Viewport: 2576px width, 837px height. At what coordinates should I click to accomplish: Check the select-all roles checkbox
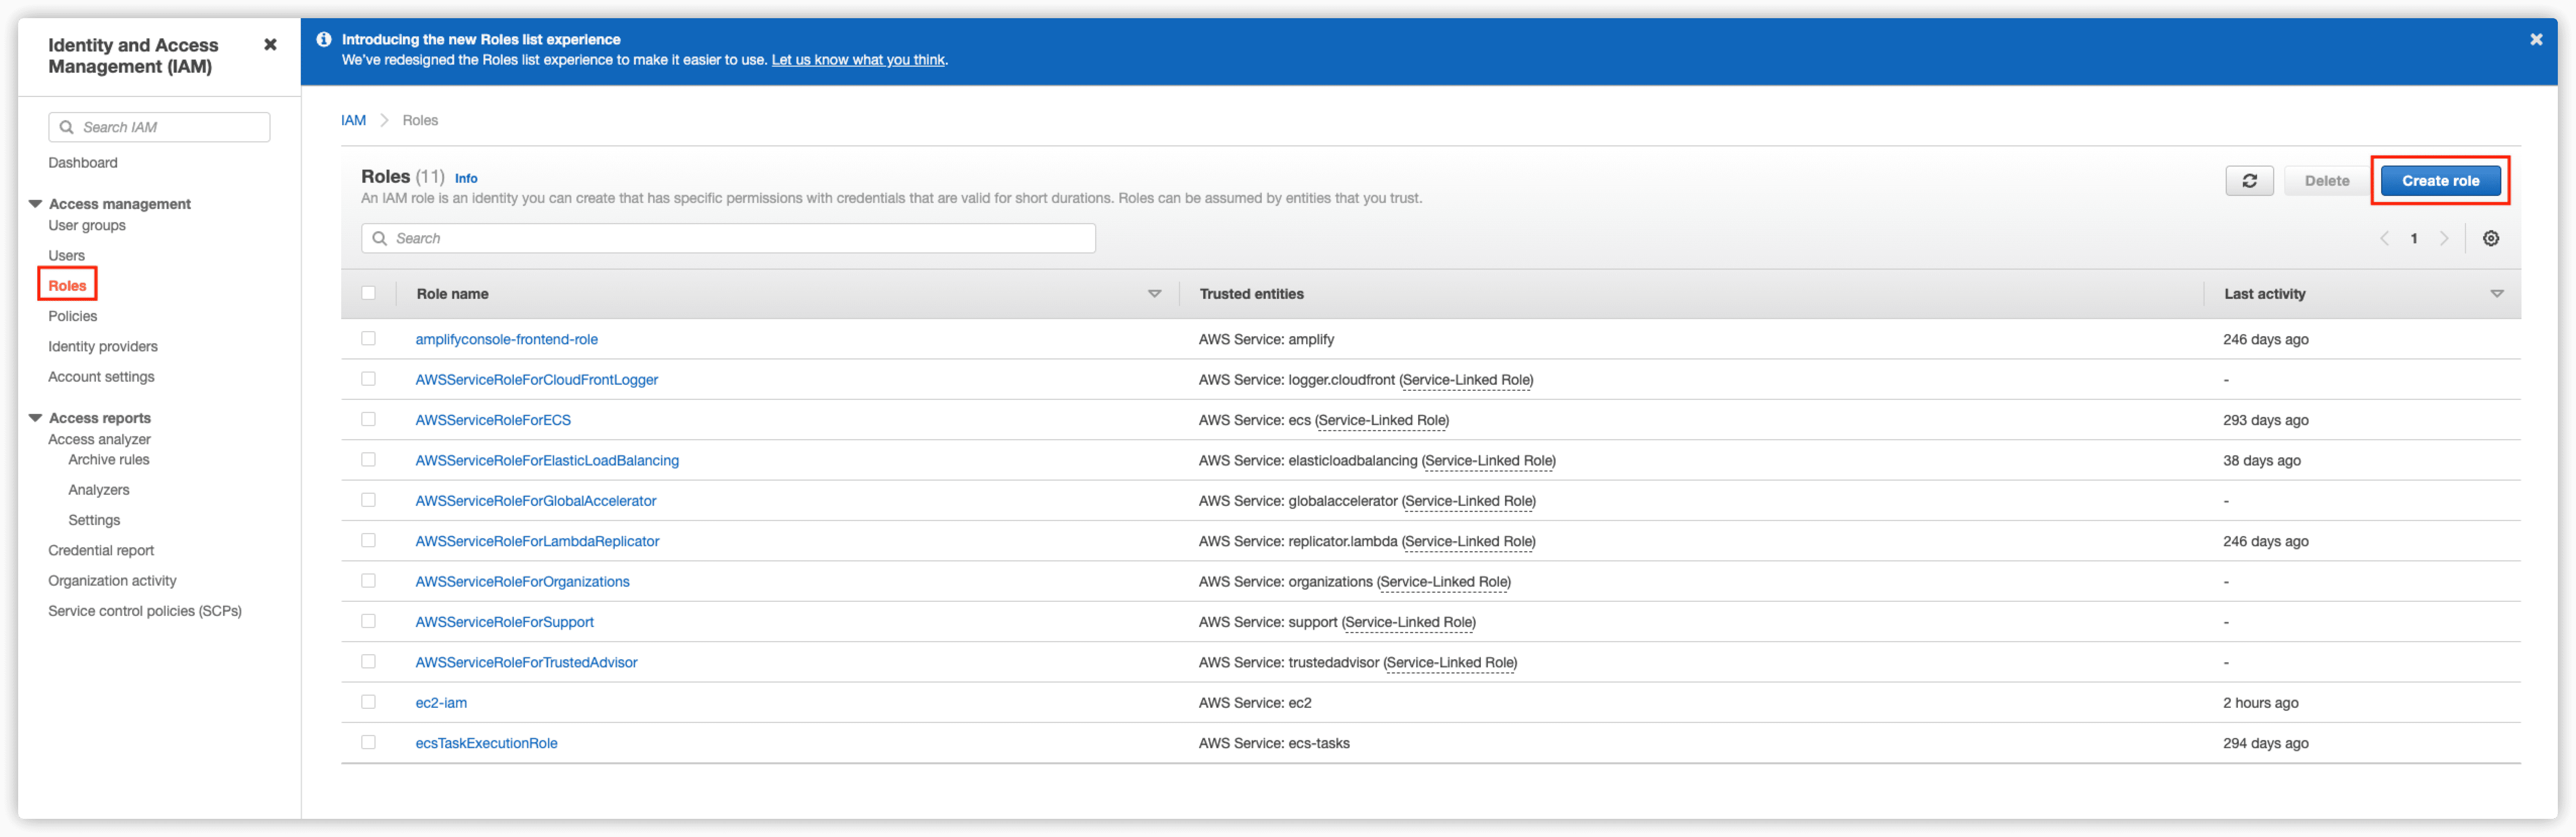[369, 292]
